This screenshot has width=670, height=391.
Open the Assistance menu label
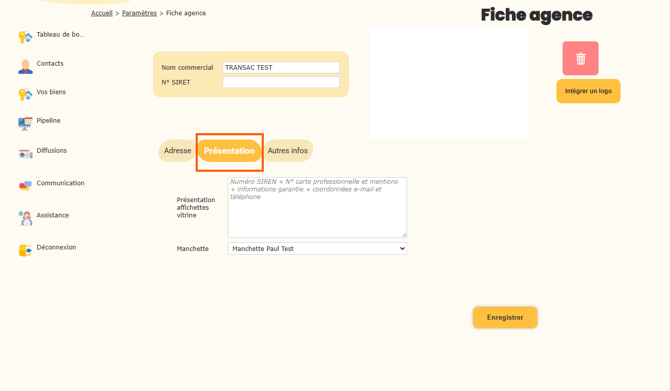(x=53, y=215)
